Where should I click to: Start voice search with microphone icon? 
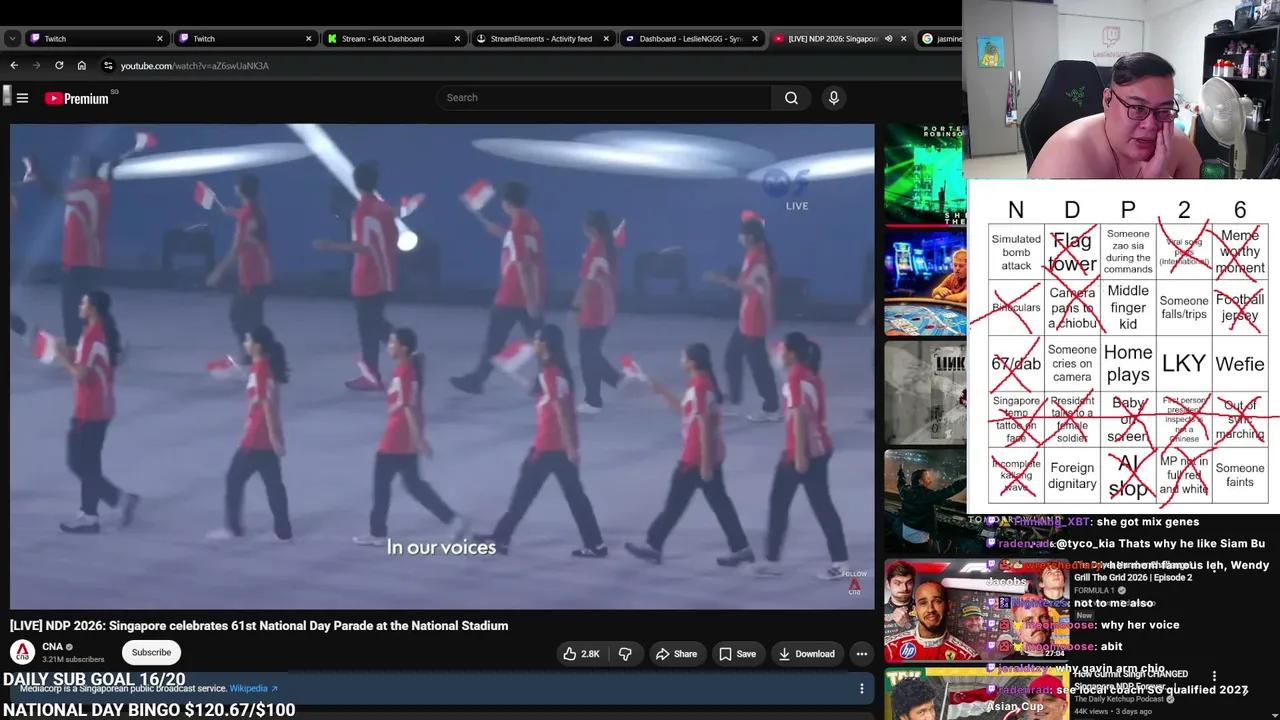tap(833, 98)
